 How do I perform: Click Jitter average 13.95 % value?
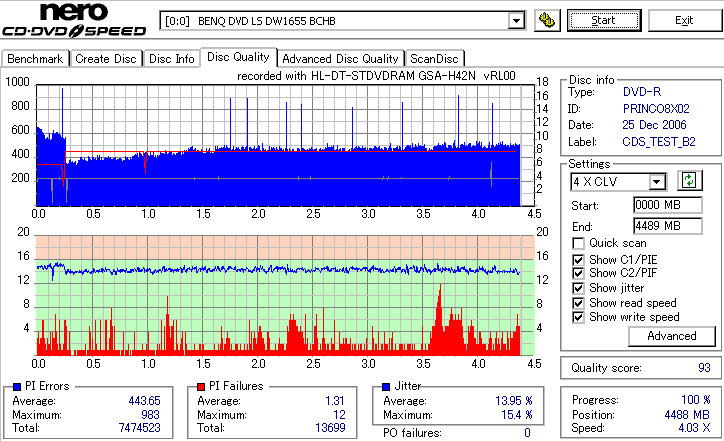(514, 401)
